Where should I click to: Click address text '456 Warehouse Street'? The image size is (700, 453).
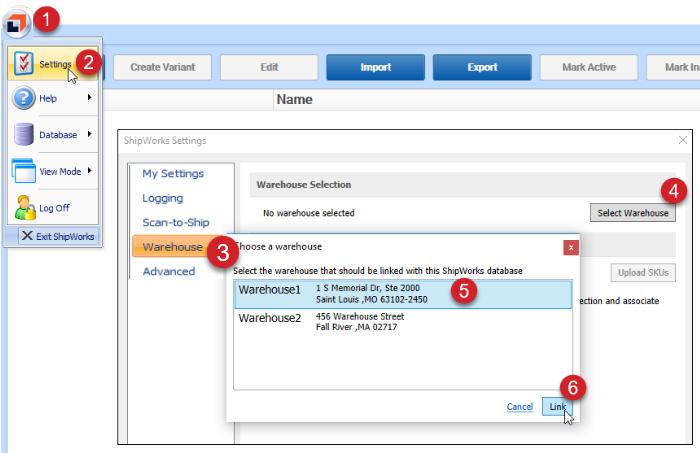pos(360,316)
